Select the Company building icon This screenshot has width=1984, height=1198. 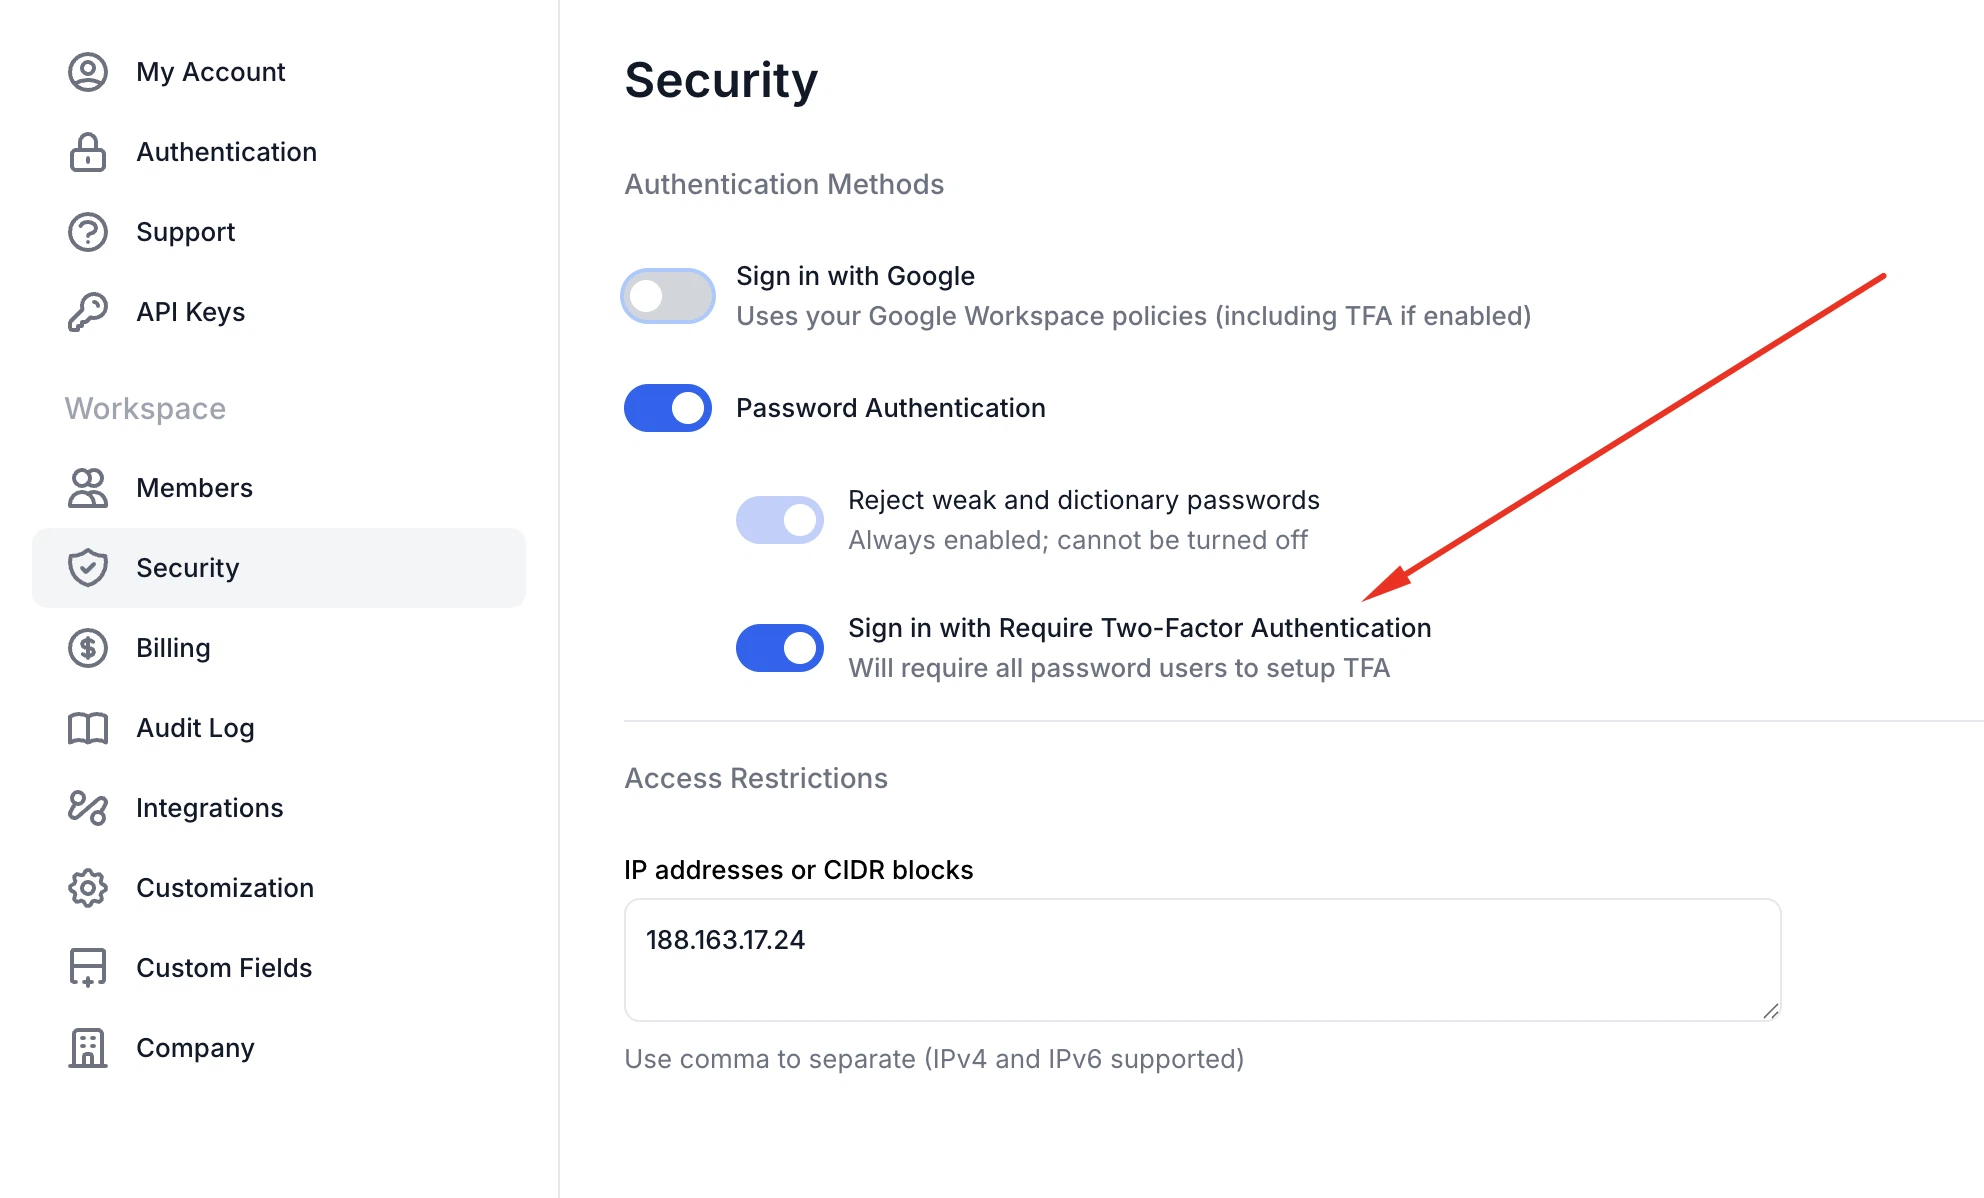coord(87,1047)
